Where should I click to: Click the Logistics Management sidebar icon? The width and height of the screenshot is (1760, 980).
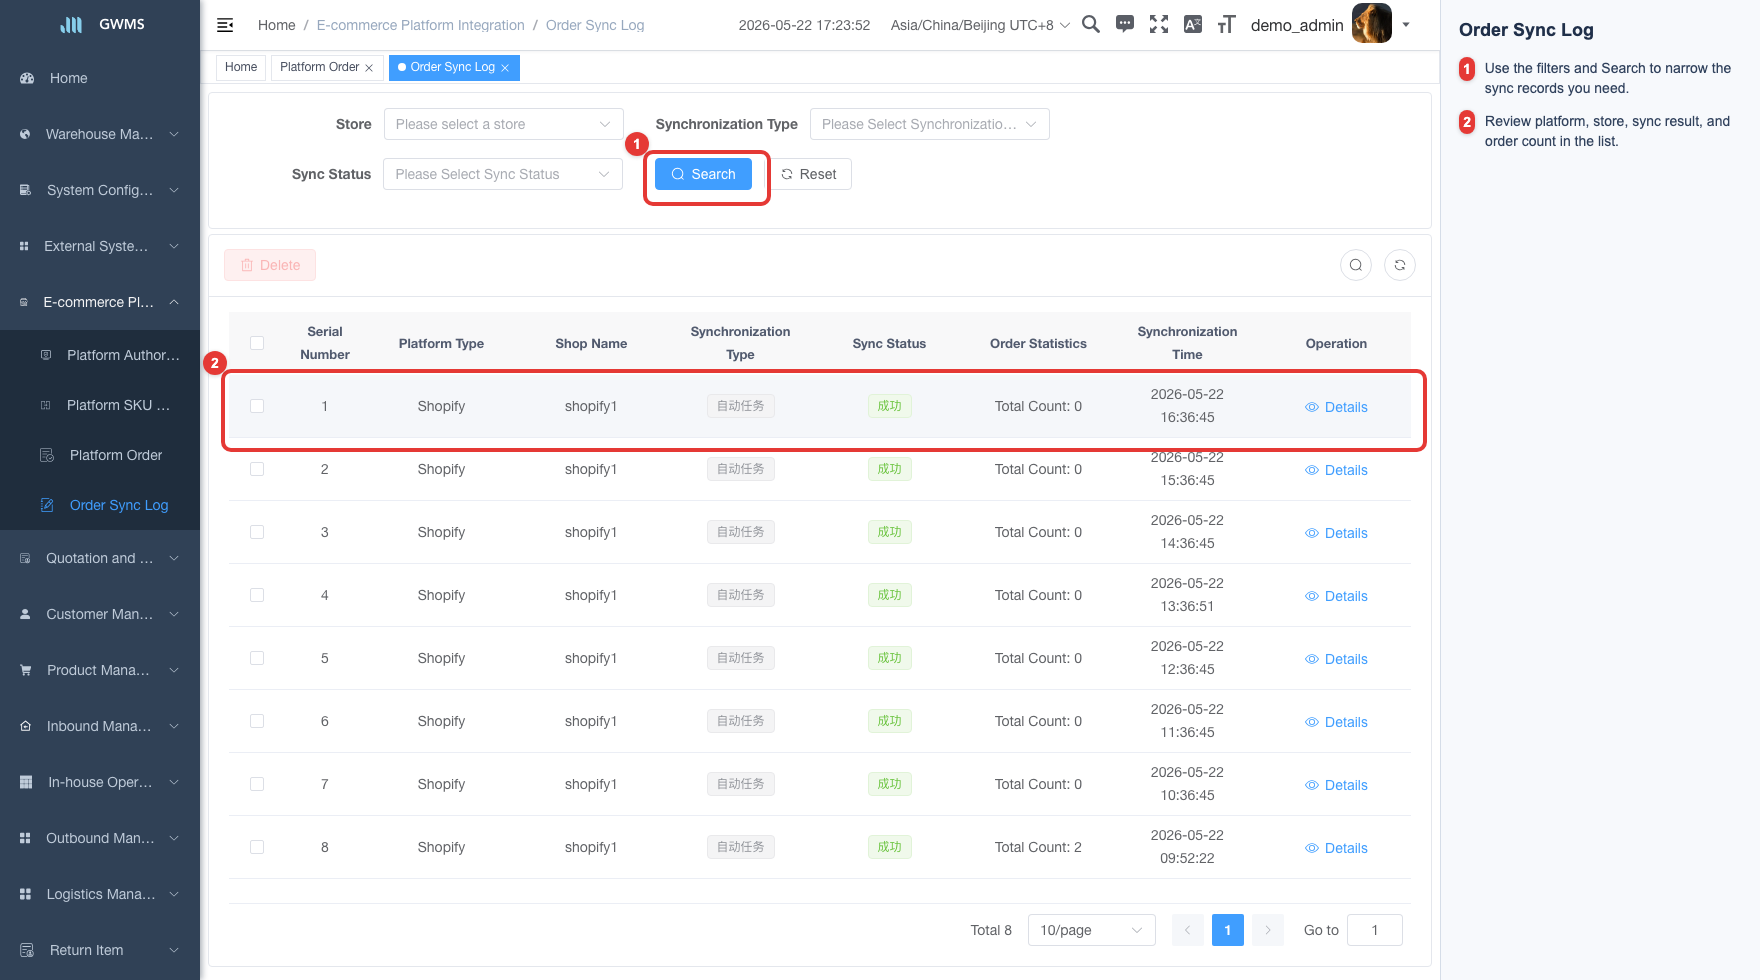(26, 894)
